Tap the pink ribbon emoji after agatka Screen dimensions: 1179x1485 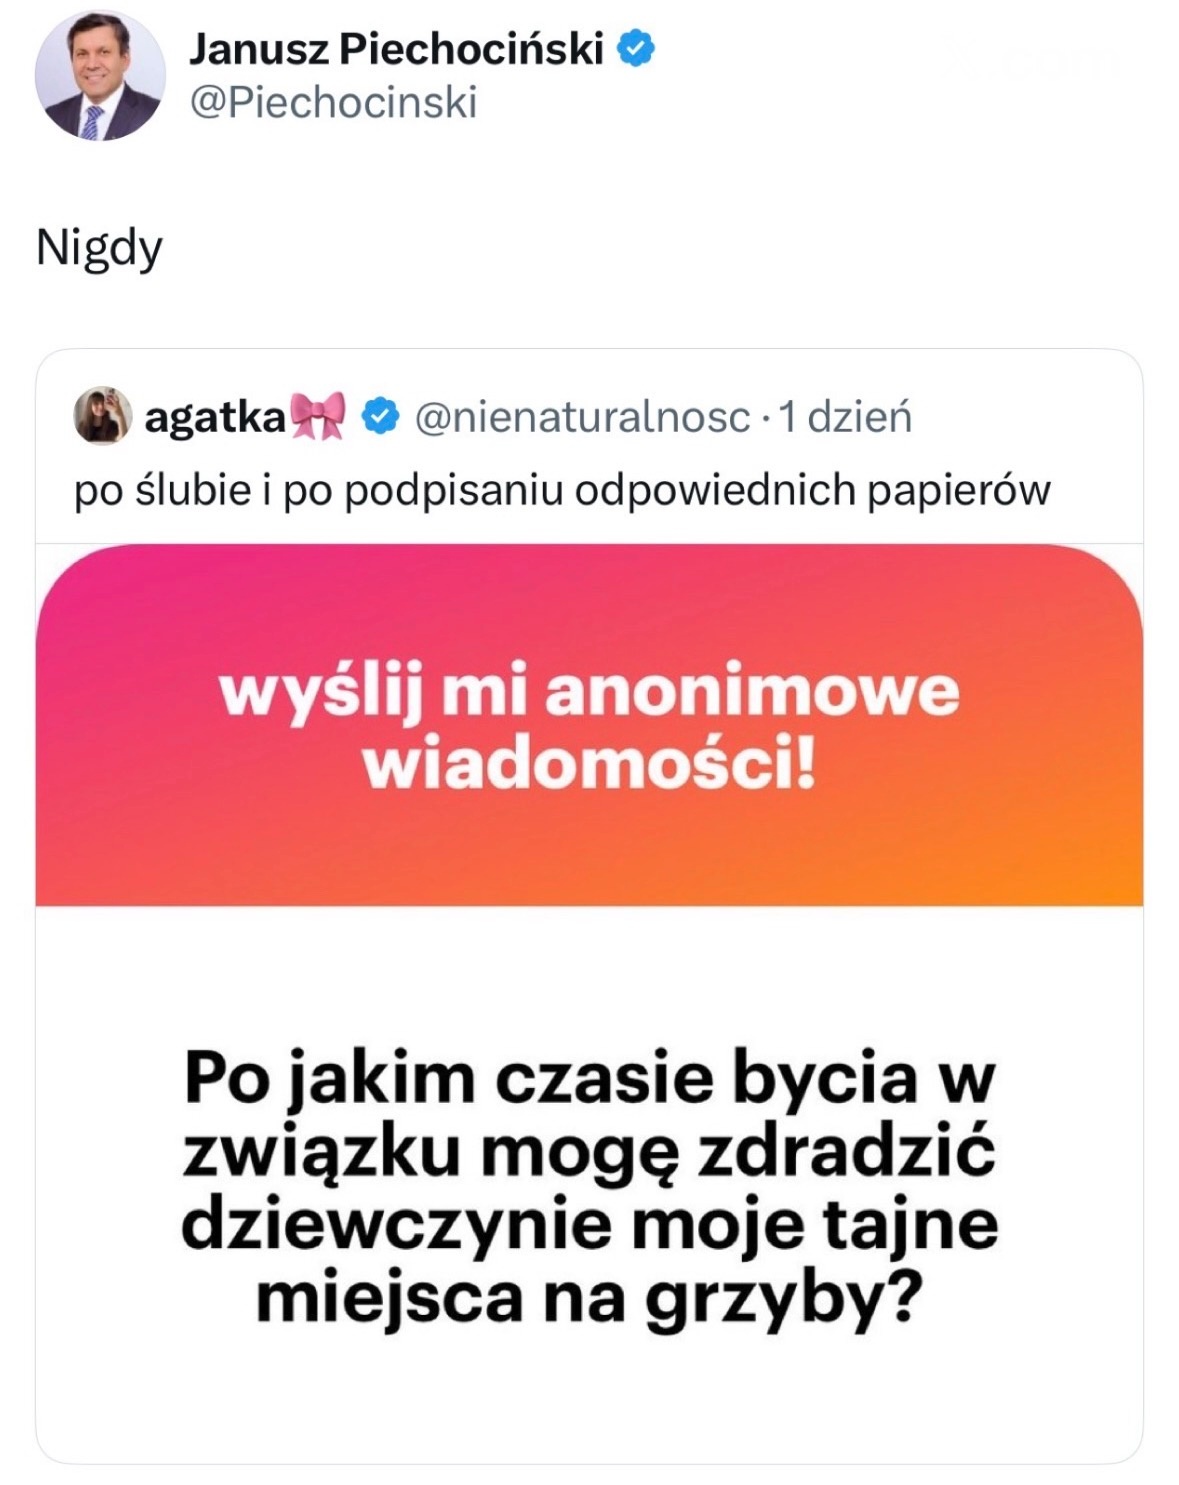click(316, 417)
